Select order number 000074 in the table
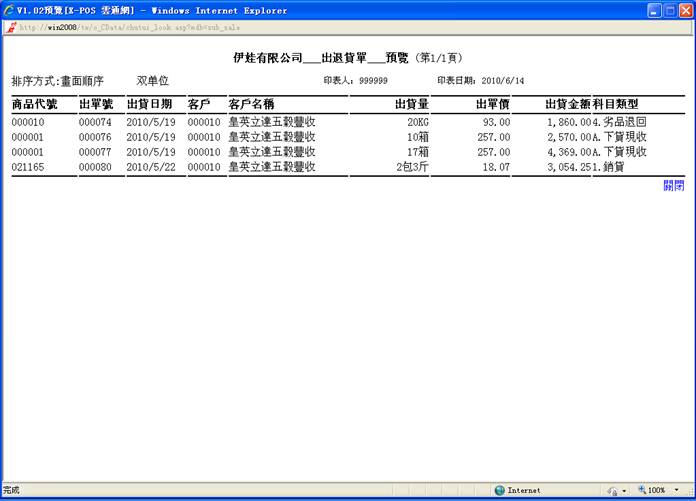Viewport: 696px width, 501px height. pyautogui.click(x=95, y=122)
